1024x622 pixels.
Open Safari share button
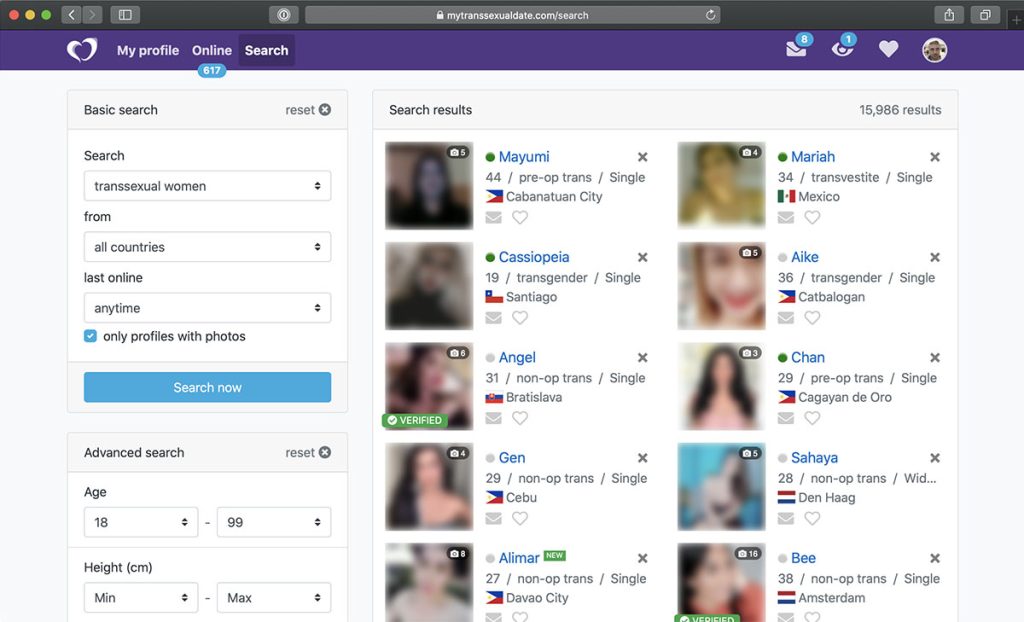click(x=949, y=14)
